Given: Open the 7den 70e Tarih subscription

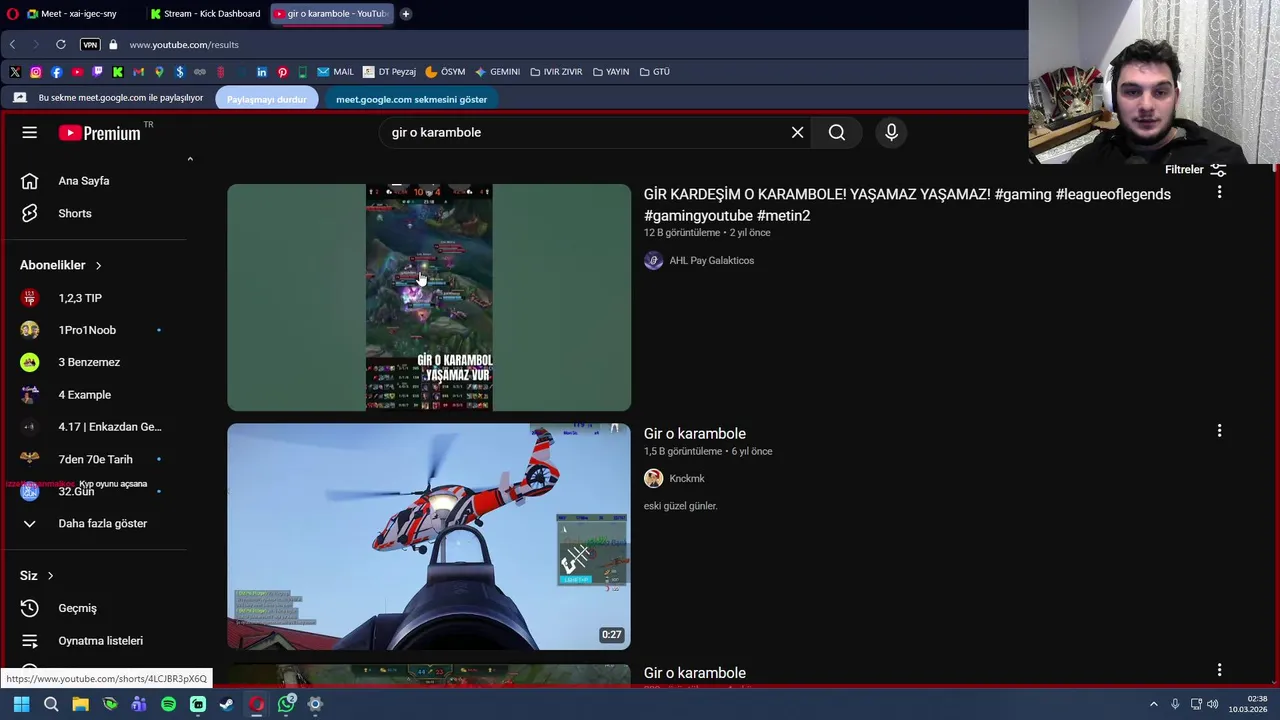Looking at the screenshot, I should 96,459.
